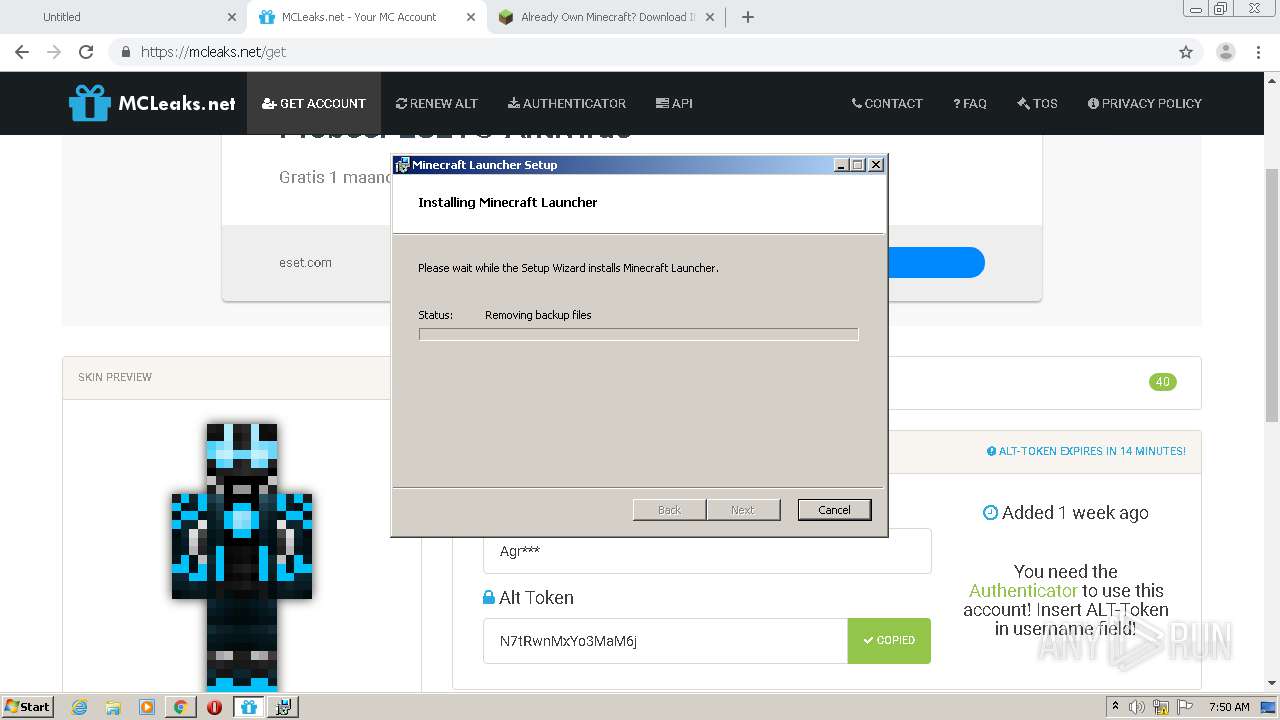Open the FAQ page
Image resolution: width=1280 pixels, height=720 pixels.
coord(970,103)
